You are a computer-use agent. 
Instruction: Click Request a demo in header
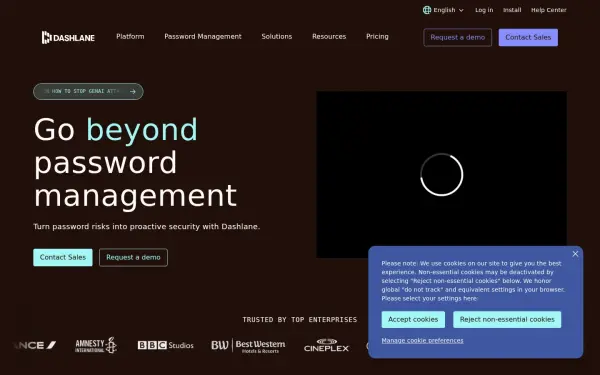click(x=458, y=38)
